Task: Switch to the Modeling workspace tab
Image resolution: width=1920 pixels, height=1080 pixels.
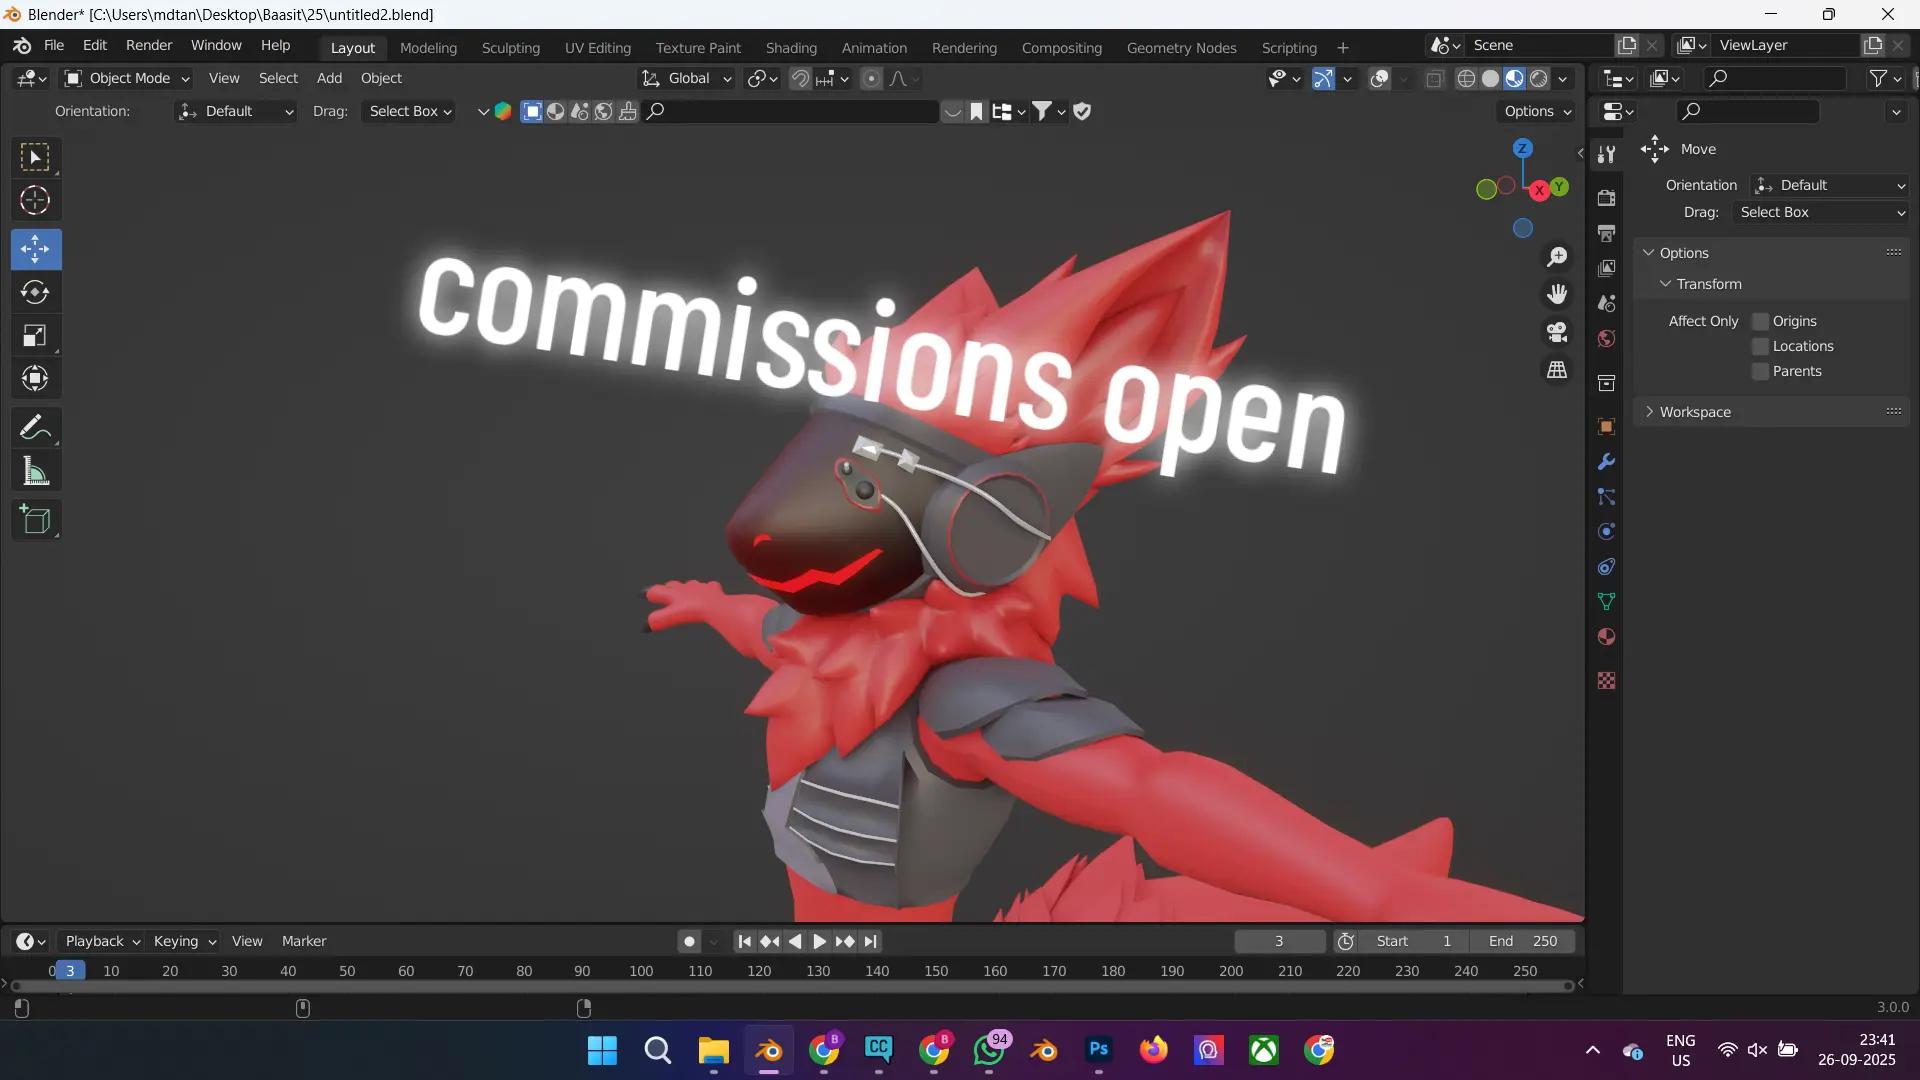Action: (x=428, y=48)
